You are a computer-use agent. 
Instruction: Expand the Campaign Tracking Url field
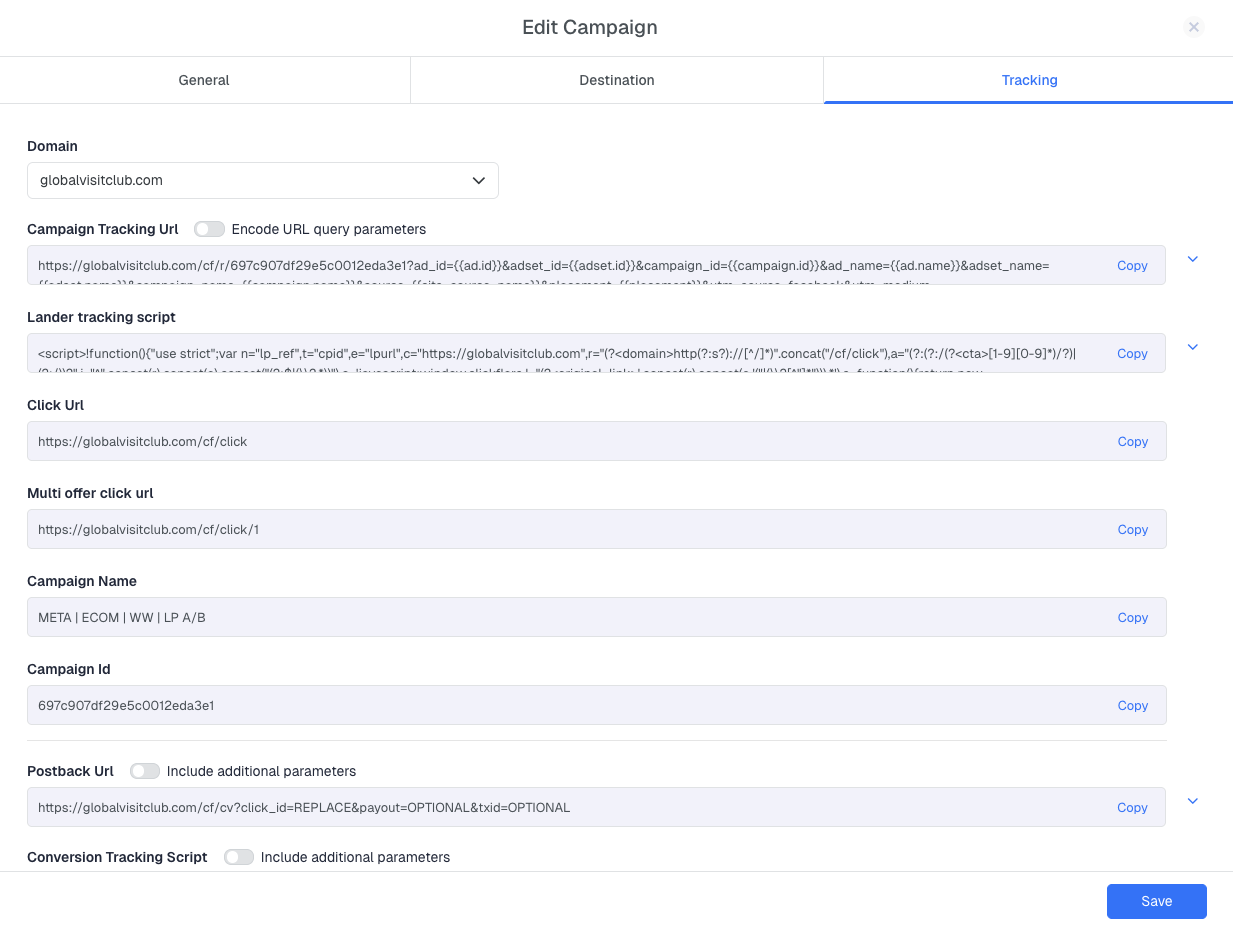pyautogui.click(x=1192, y=259)
